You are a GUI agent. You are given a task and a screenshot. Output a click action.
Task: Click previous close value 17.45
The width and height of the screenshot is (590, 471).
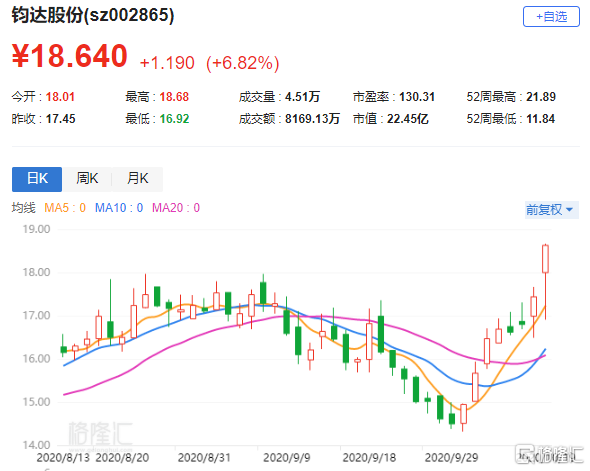[x=60, y=119]
